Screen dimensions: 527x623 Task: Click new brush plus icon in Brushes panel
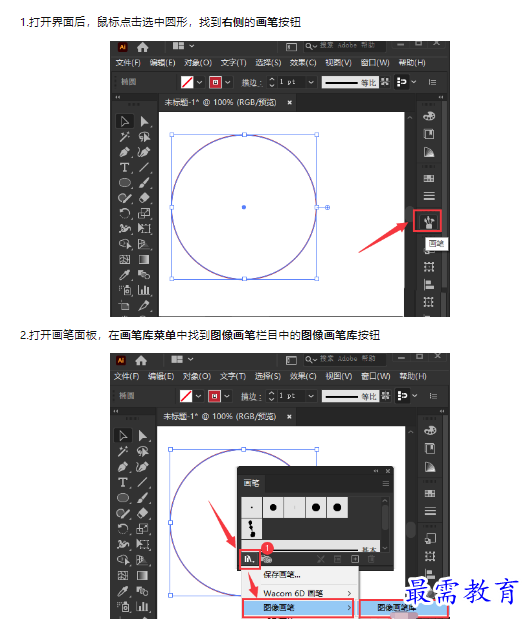pyautogui.click(x=355, y=559)
